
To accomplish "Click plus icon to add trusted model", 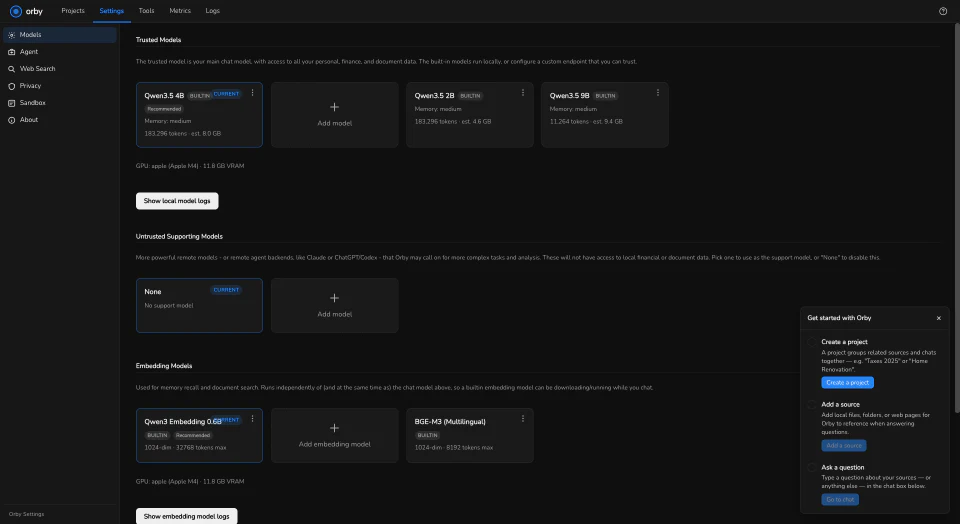I will 334,107.
